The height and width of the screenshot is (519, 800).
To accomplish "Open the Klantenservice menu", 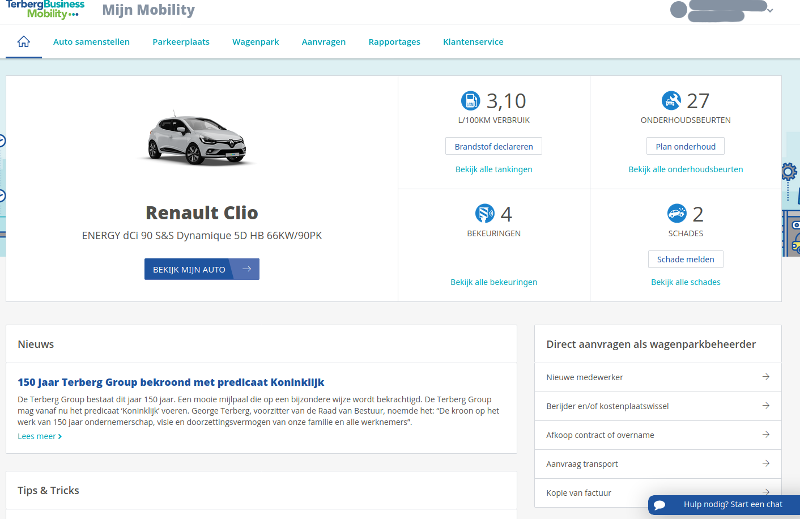I will (x=473, y=42).
